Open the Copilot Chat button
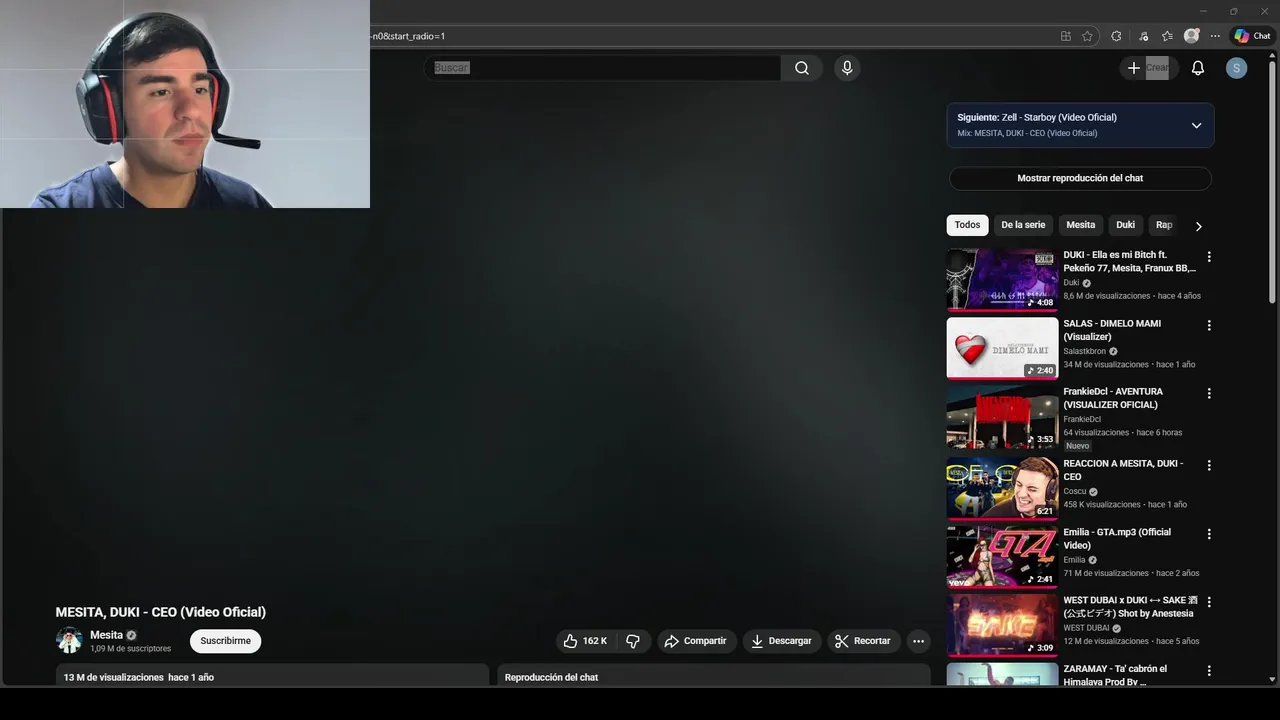This screenshot has width=1280, height=720. tap(1253, 36)
